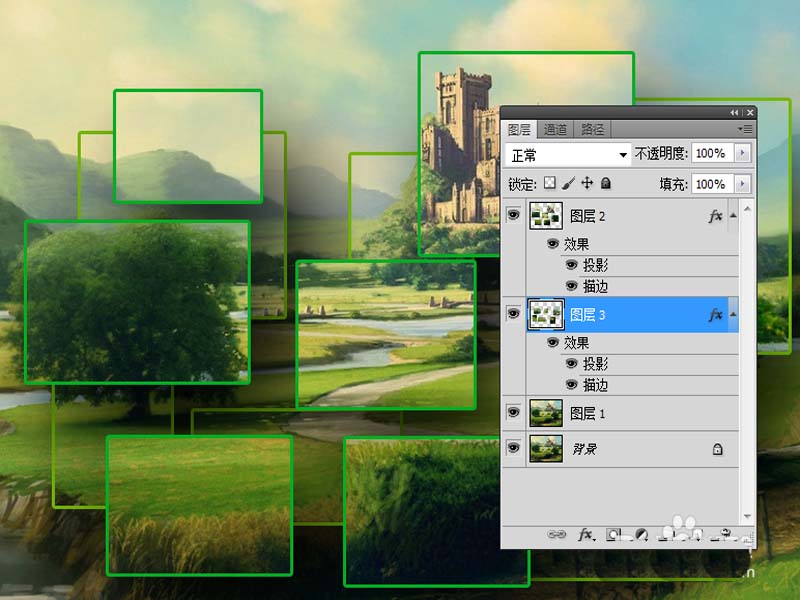
Task: Switch to the 图层 tab
Action: pos(519,130)
